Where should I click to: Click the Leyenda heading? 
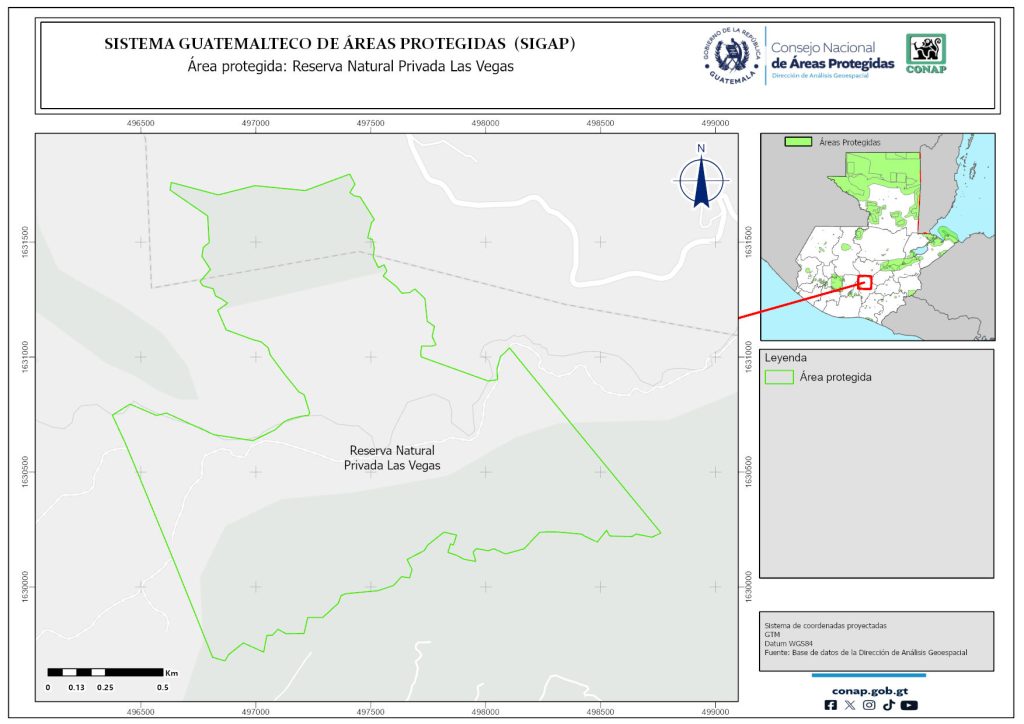[786, 357]
